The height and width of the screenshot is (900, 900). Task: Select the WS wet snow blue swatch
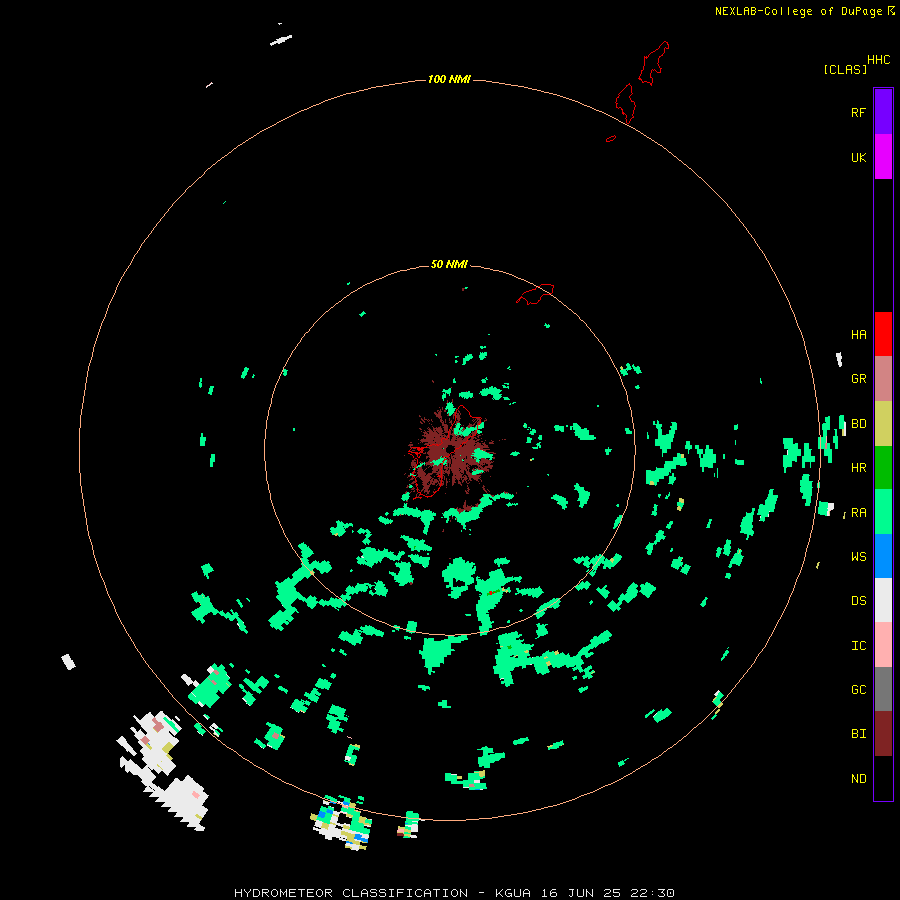[x=883, y=556]
